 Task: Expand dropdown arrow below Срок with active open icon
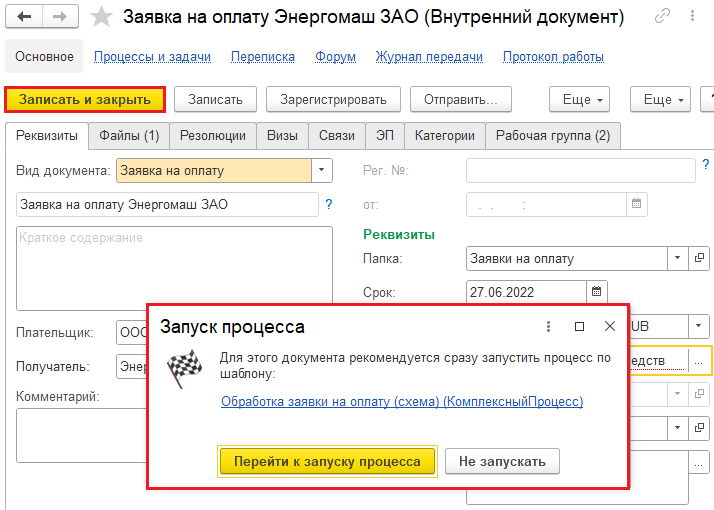678,428
